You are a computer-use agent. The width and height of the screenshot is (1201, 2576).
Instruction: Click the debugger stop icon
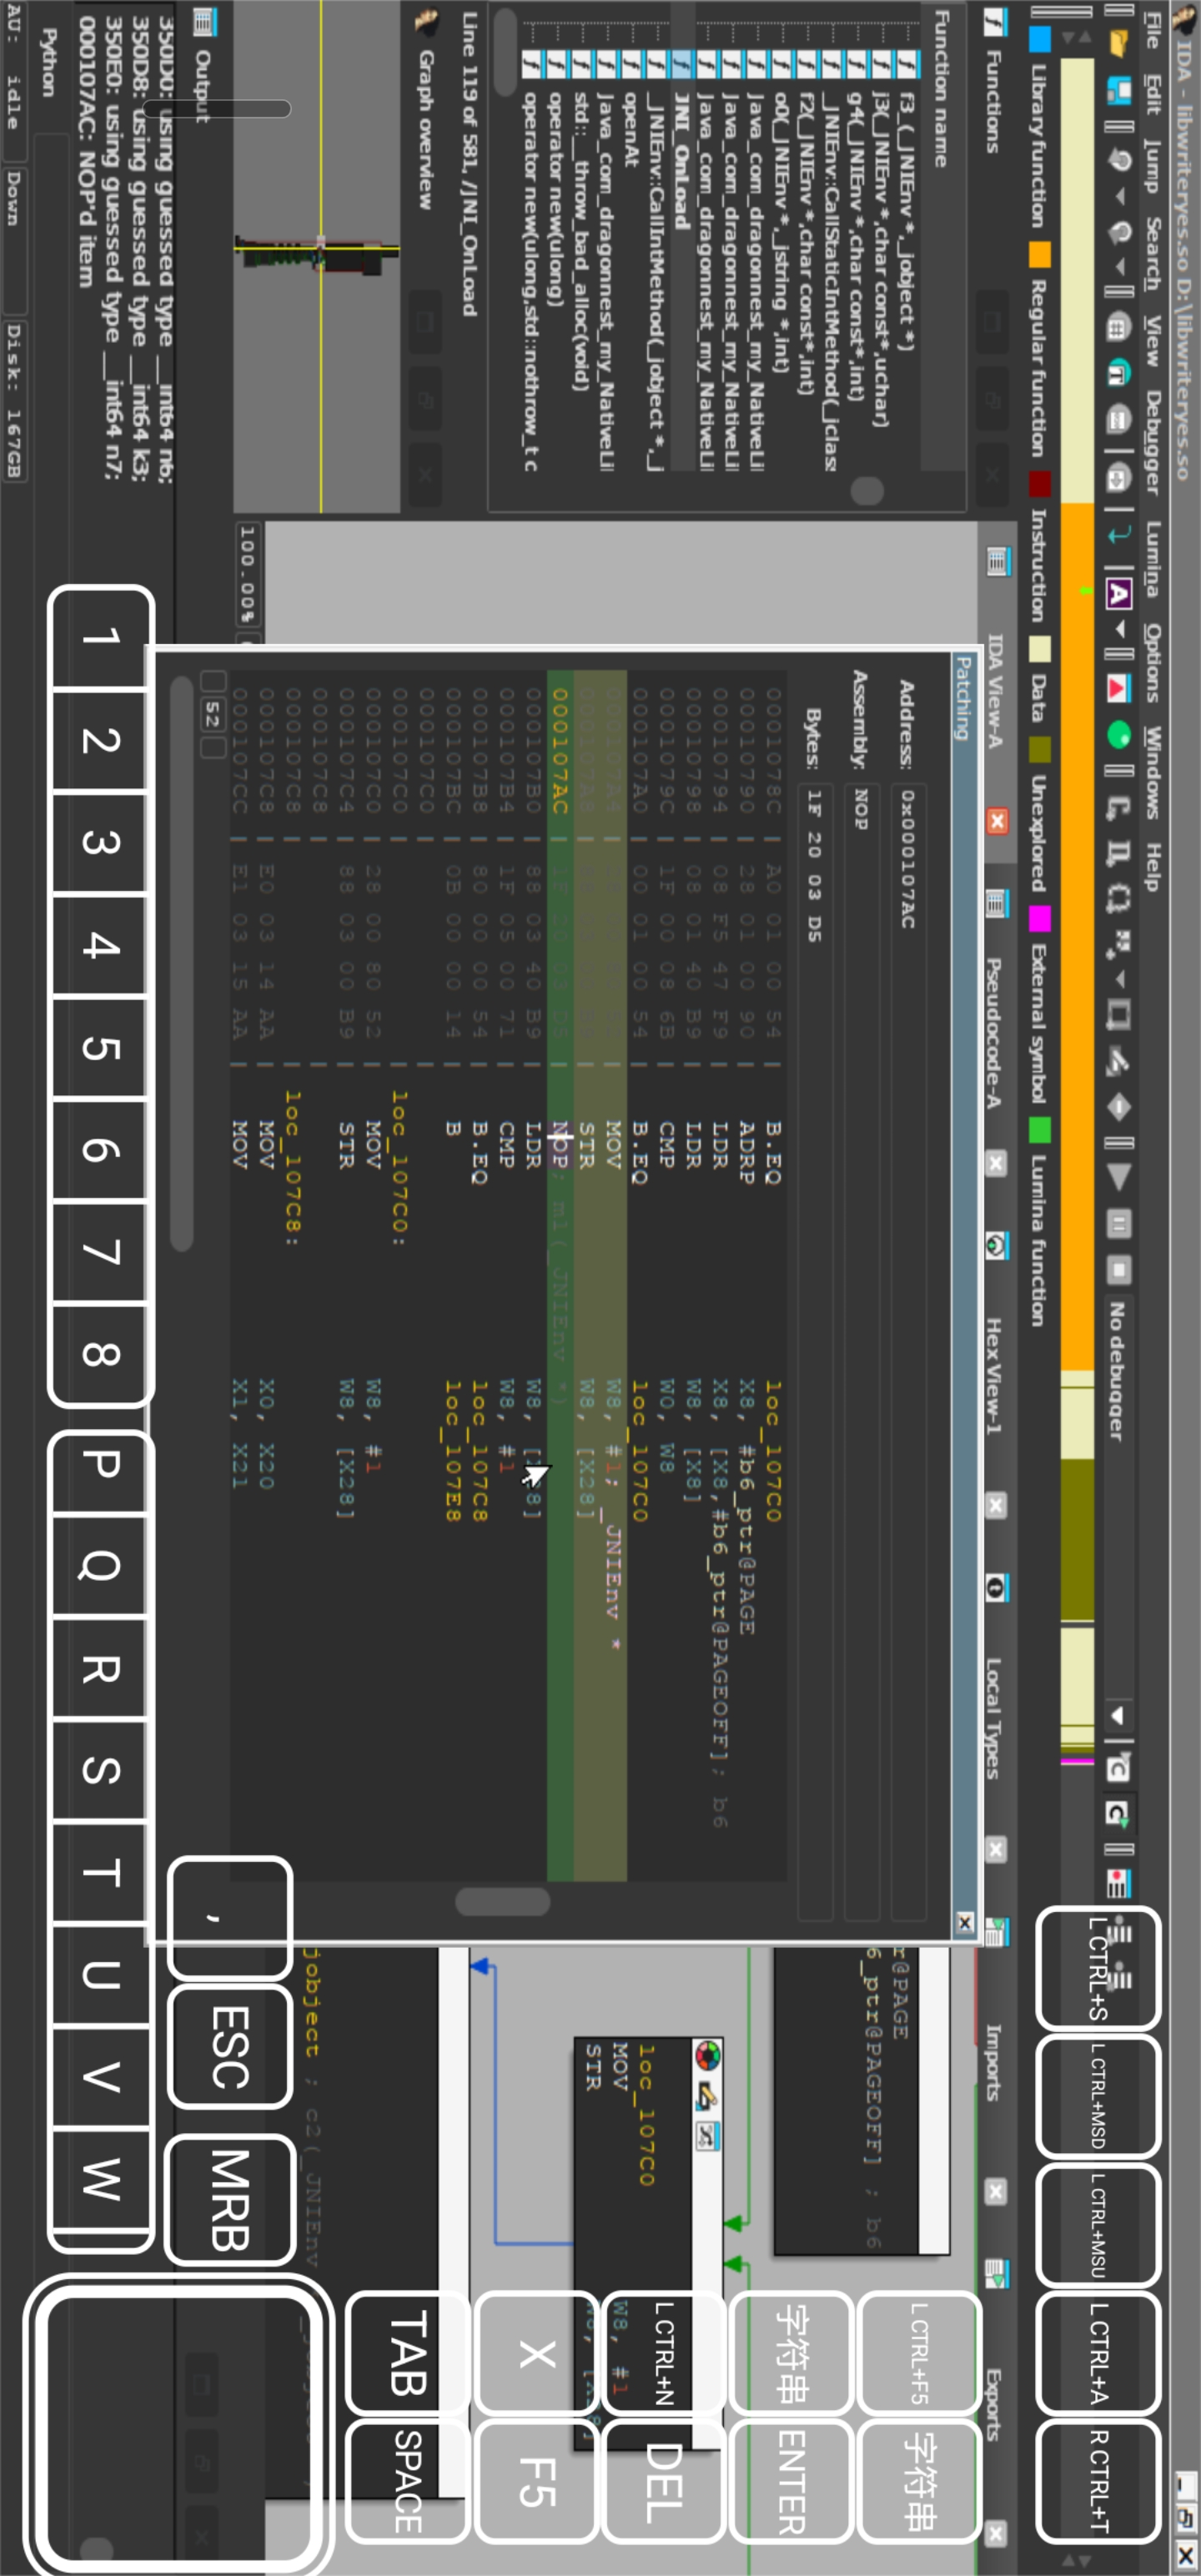1118,1270
